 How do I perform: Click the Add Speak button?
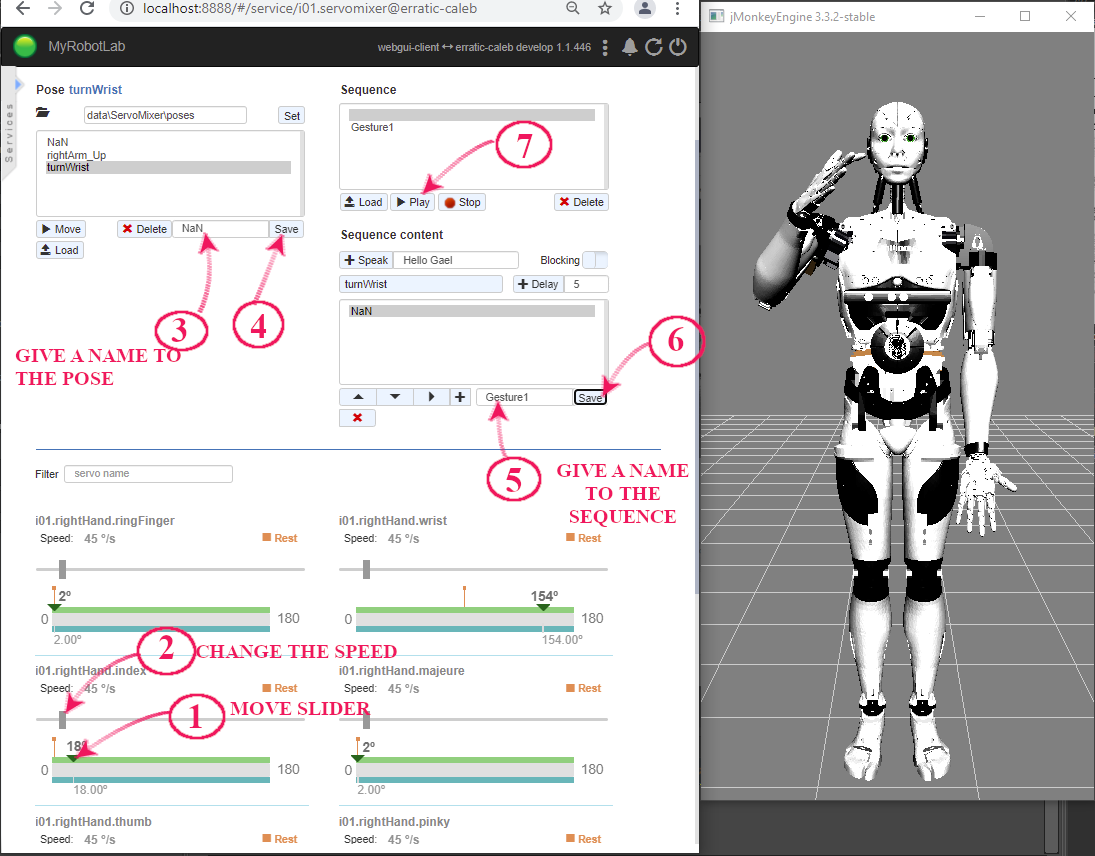(x=365, y=260)
